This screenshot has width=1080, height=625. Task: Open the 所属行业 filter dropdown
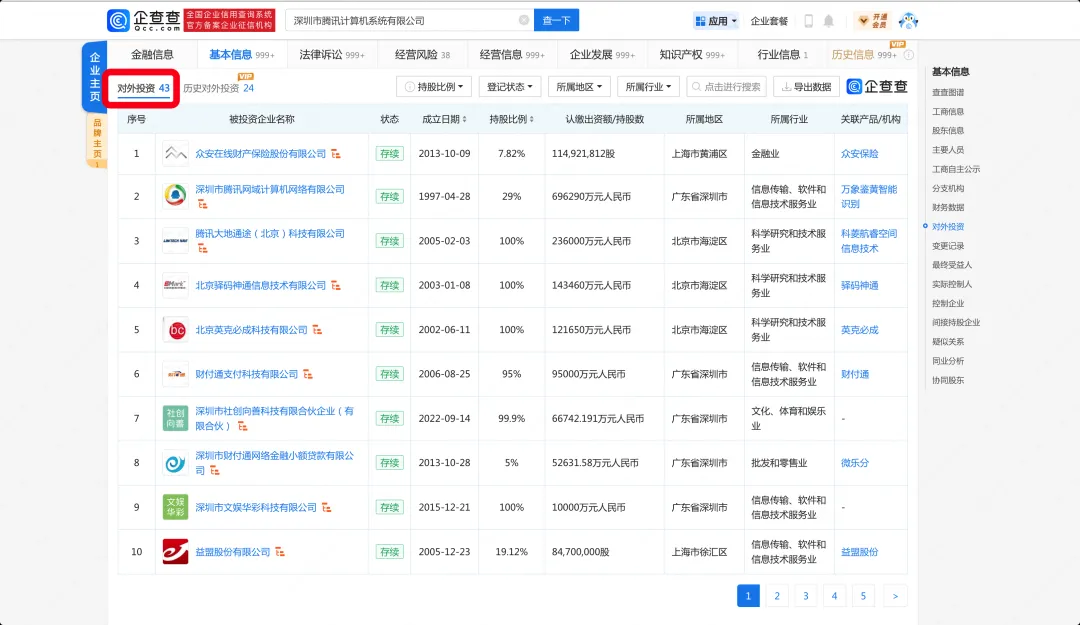coord(648,87)
